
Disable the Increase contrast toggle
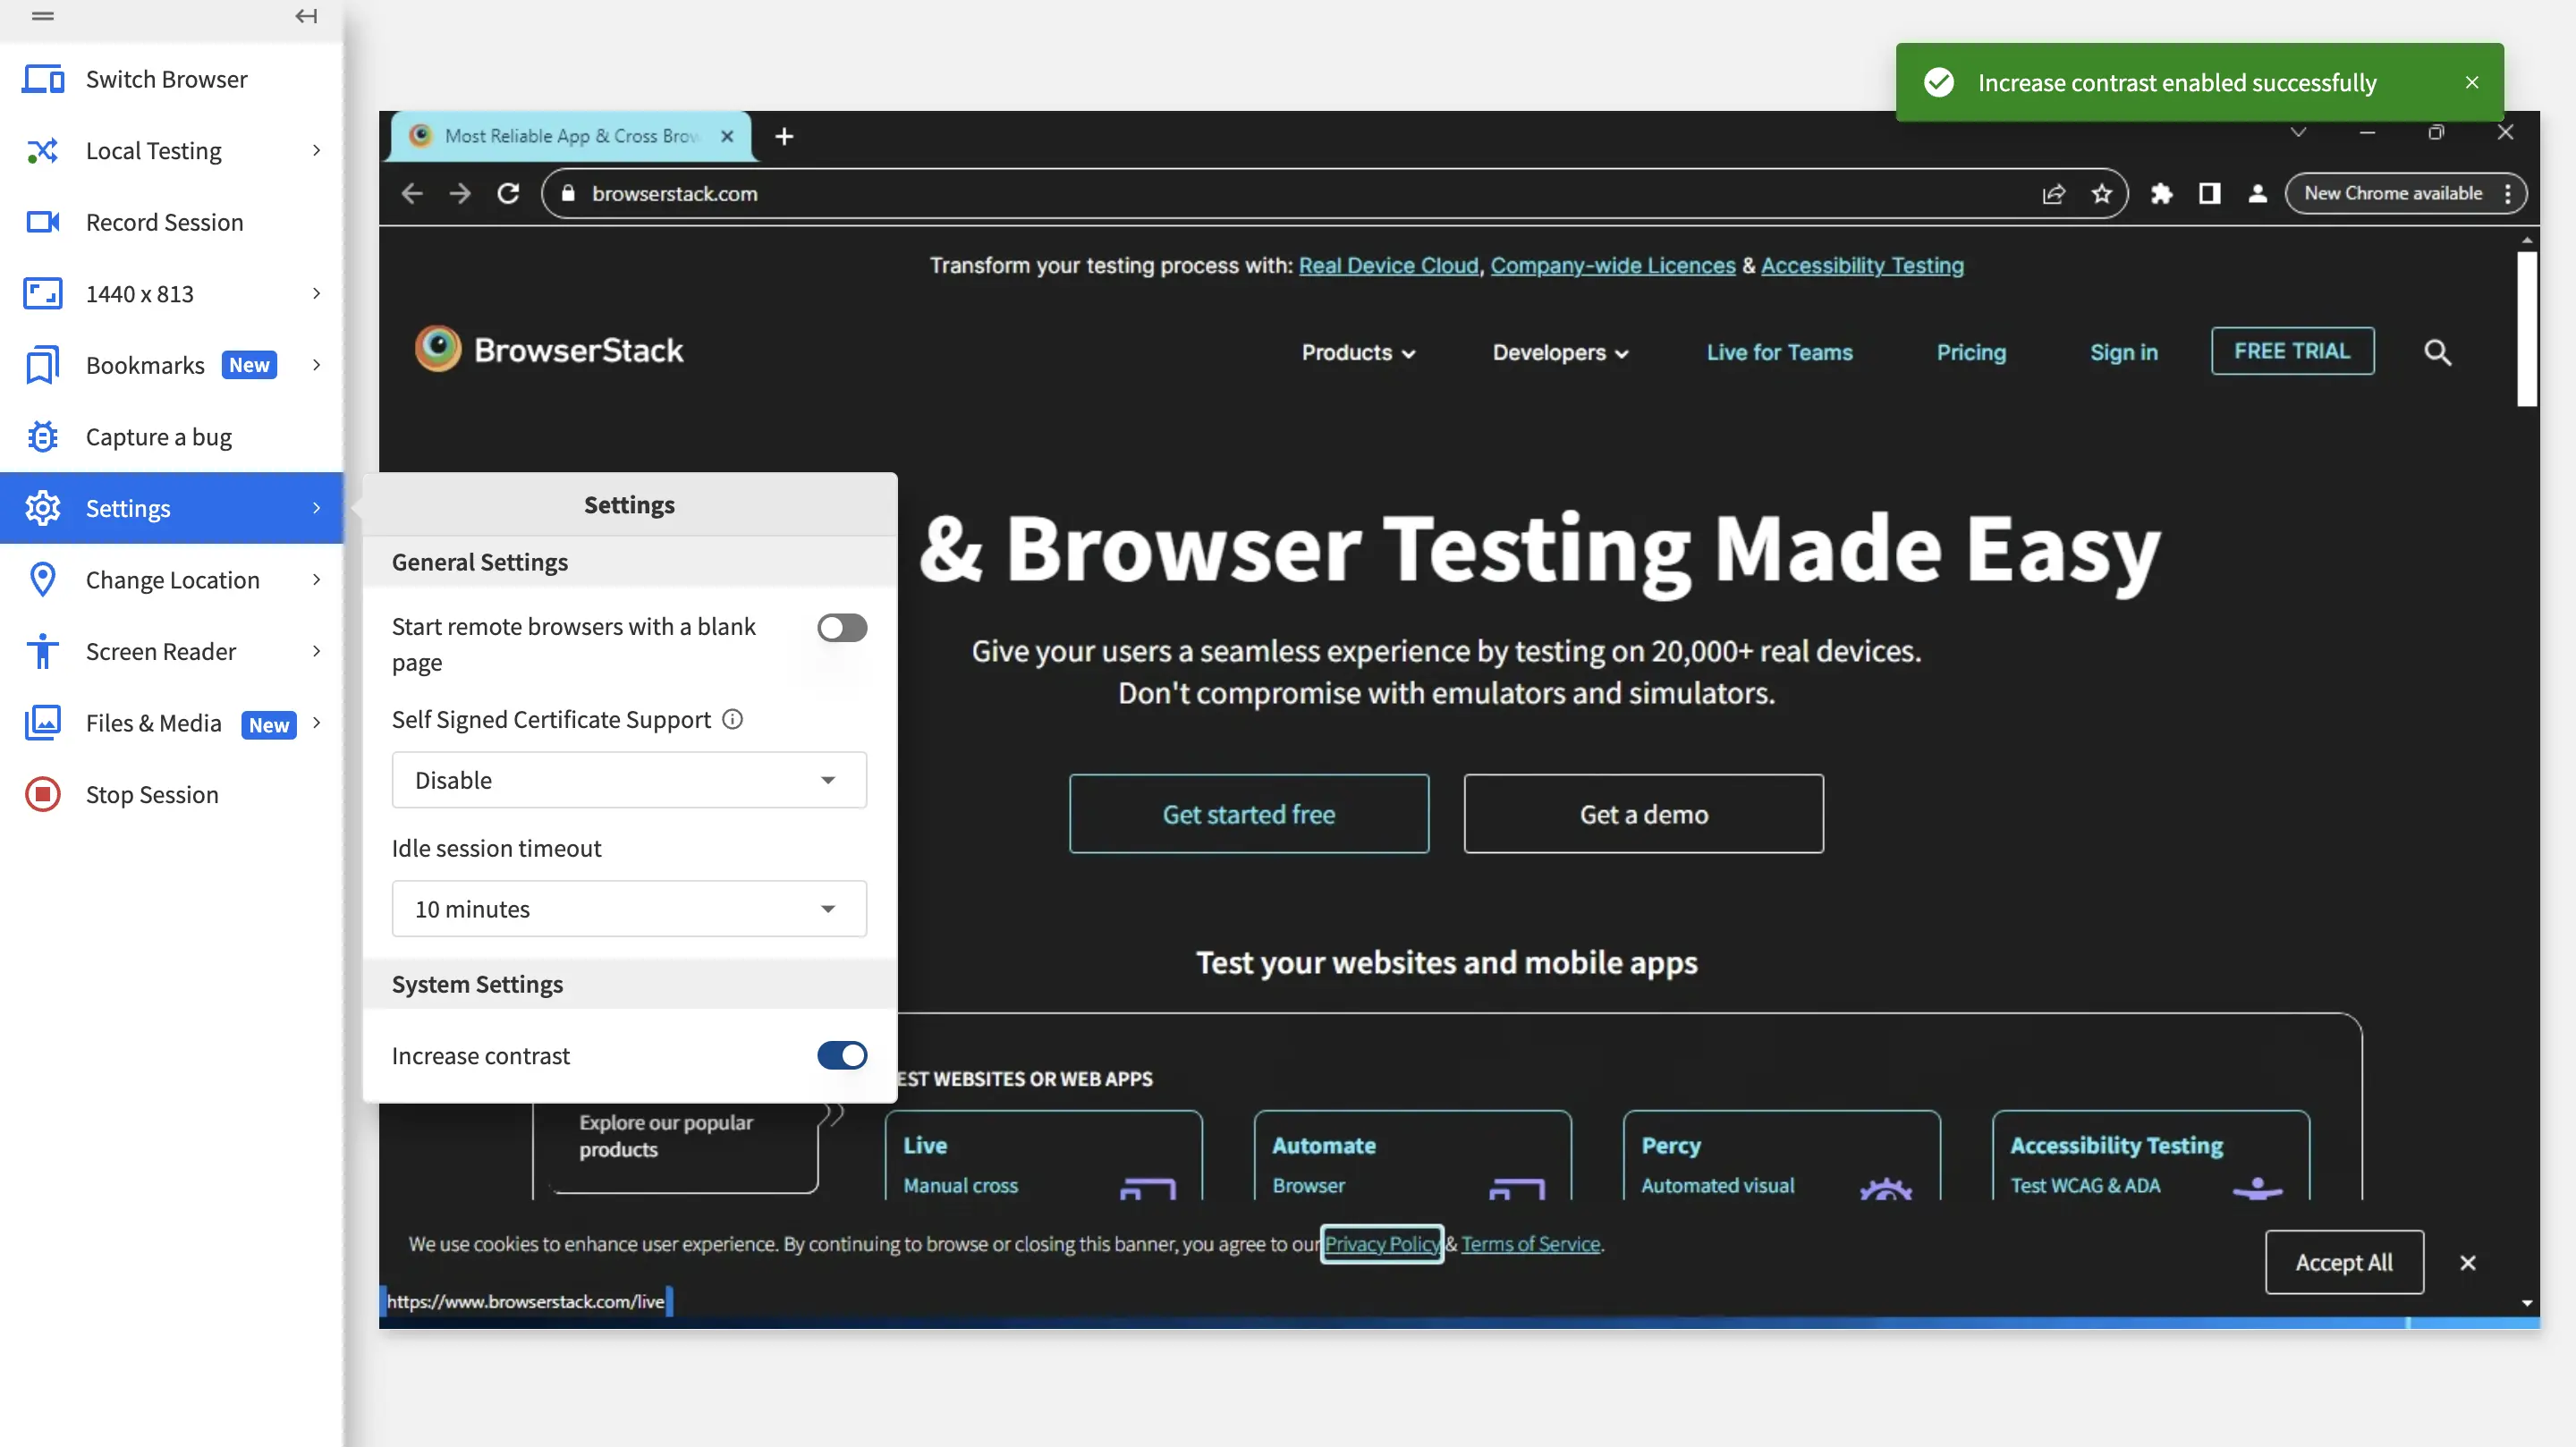pyautogui.click(x=841, y=1056)
